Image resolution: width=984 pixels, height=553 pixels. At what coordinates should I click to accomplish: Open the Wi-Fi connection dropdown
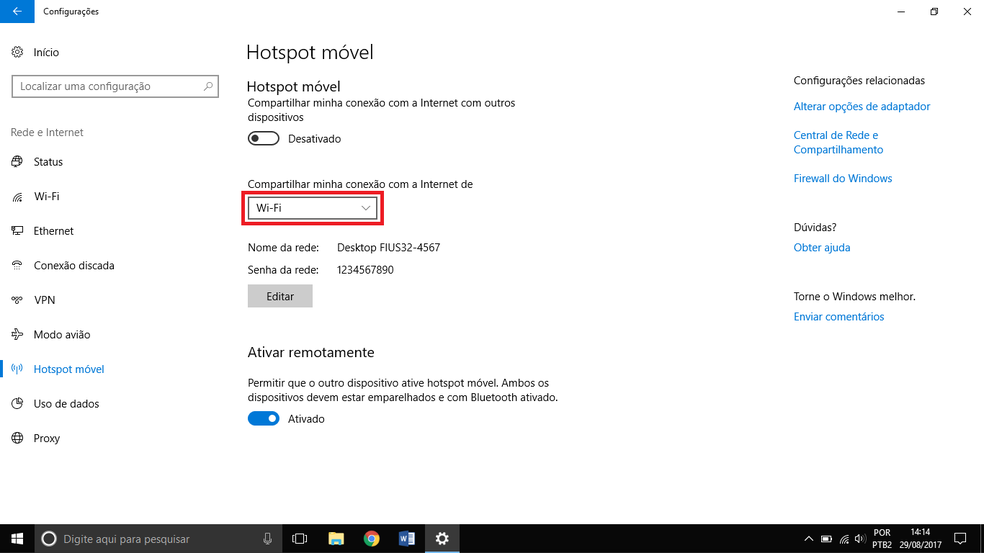(313, 208)
